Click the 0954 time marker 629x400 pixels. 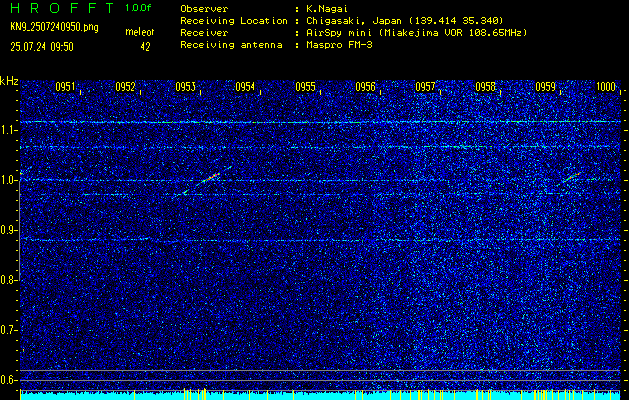tap(245, 87)
